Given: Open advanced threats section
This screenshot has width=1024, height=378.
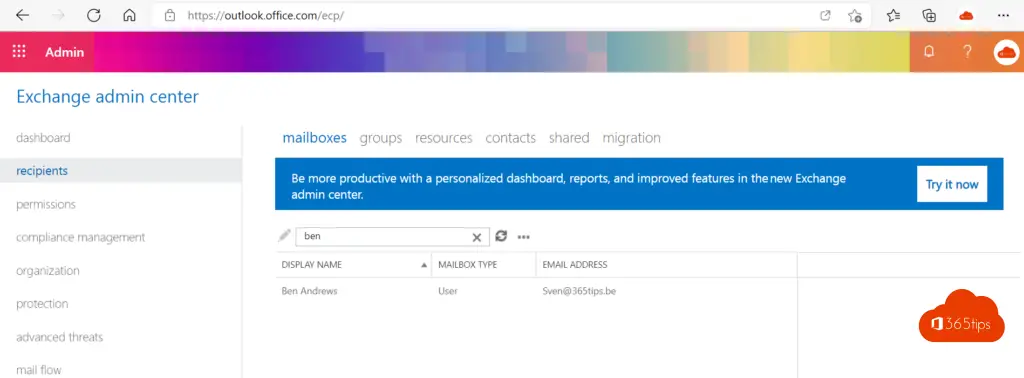Looking at the screenshot, I should (59, 337).
